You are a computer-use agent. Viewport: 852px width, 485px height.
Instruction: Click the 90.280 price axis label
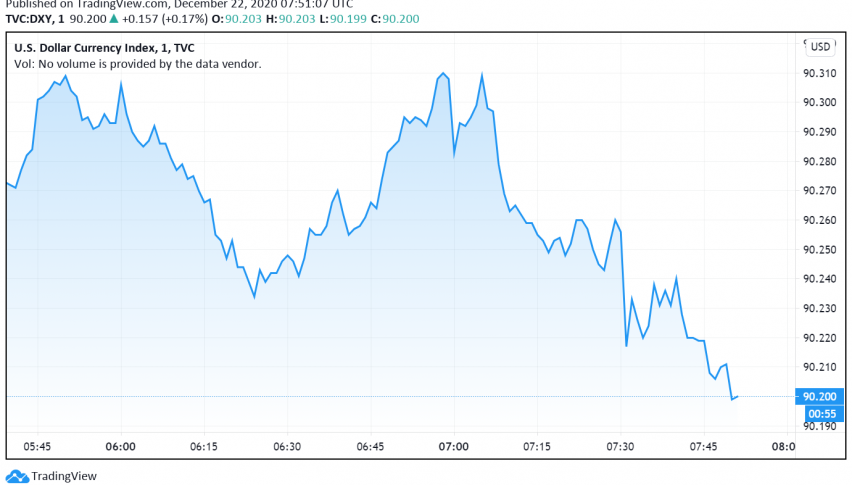pyautogui.click(x=819, y=161)
